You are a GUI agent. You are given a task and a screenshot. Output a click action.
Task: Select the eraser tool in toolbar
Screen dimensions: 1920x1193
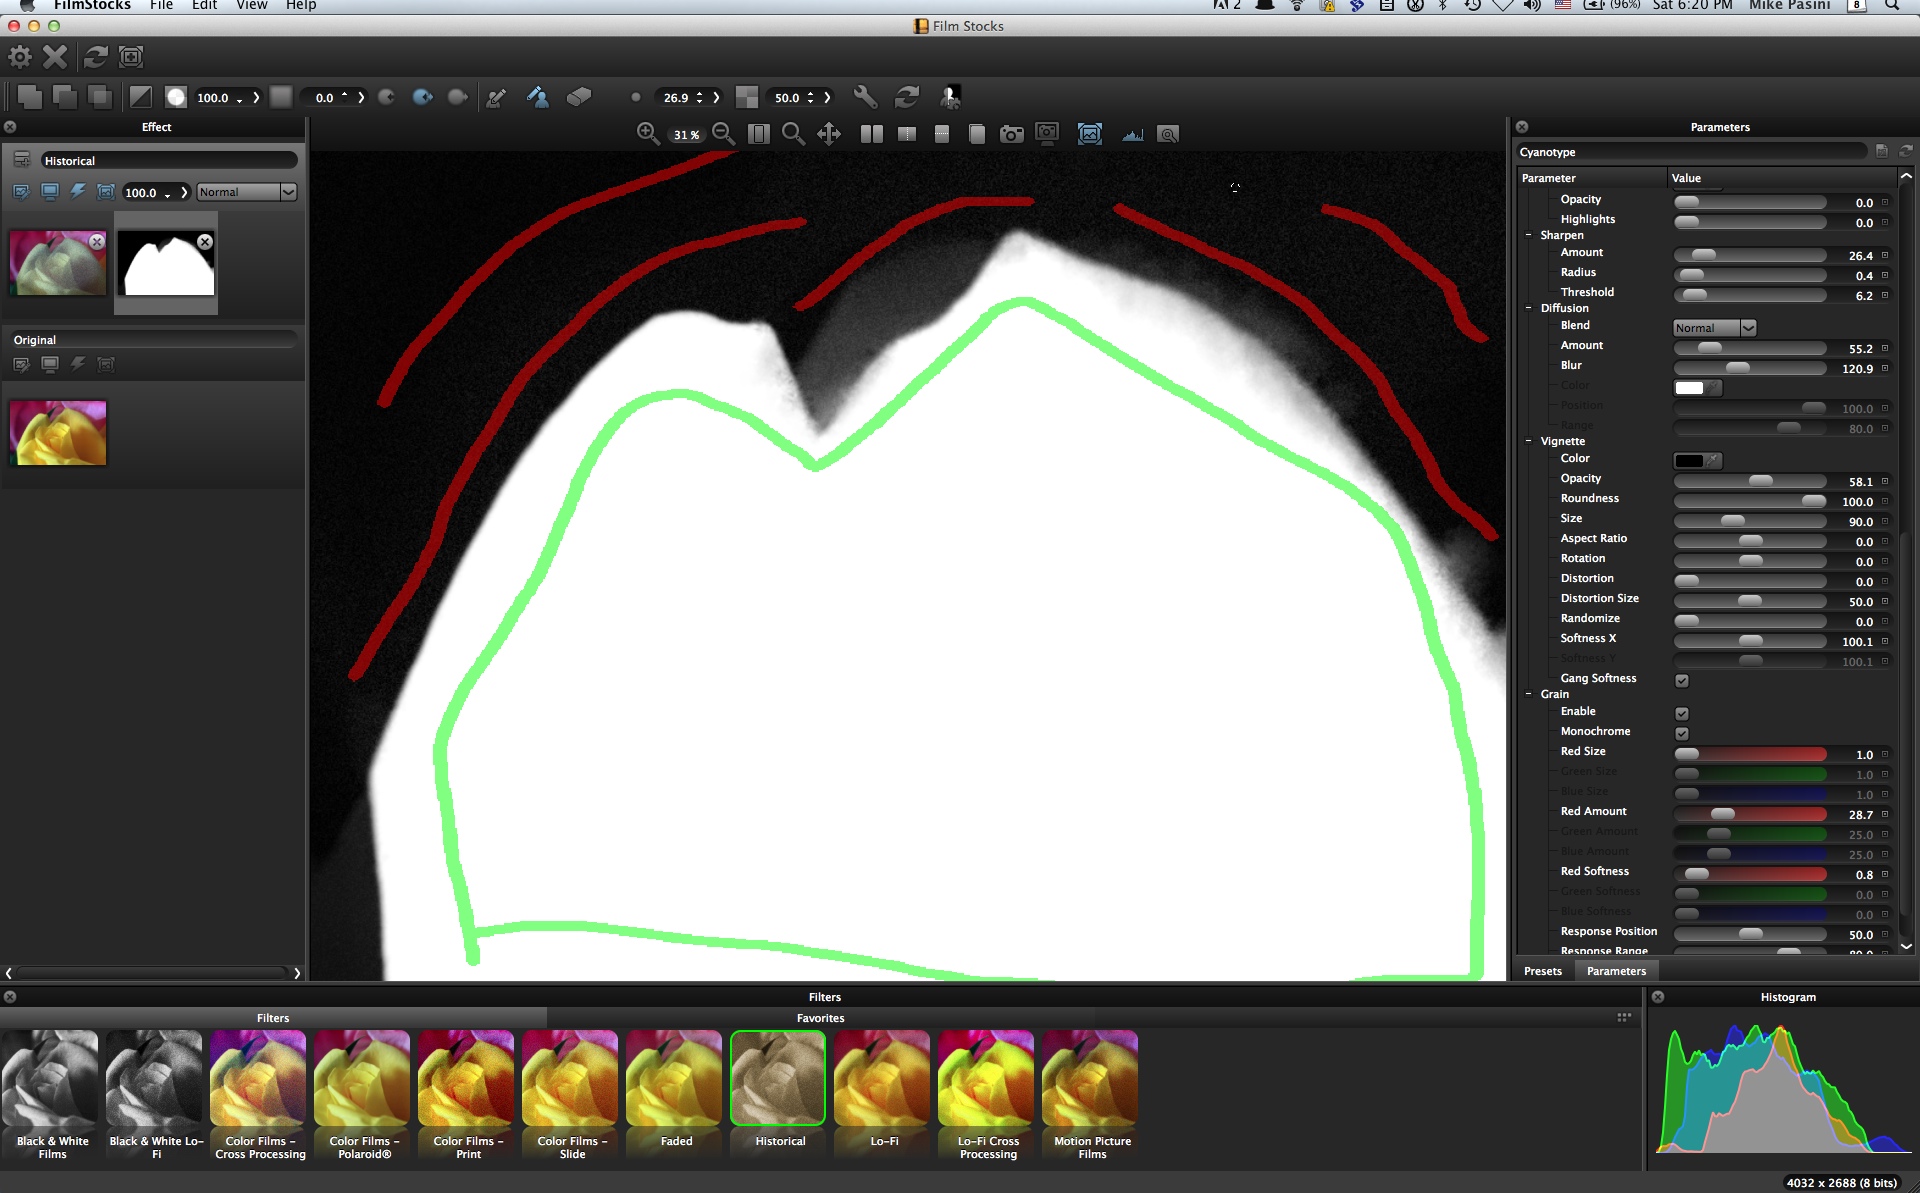click(x=579, y=97)
